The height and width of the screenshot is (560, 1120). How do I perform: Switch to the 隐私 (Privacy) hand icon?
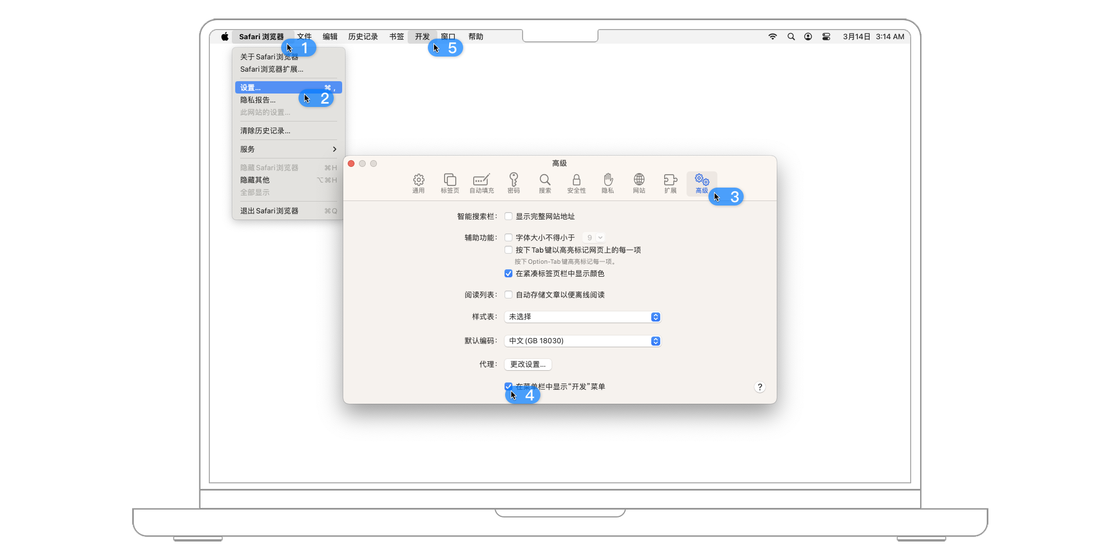tap(607, 182)
